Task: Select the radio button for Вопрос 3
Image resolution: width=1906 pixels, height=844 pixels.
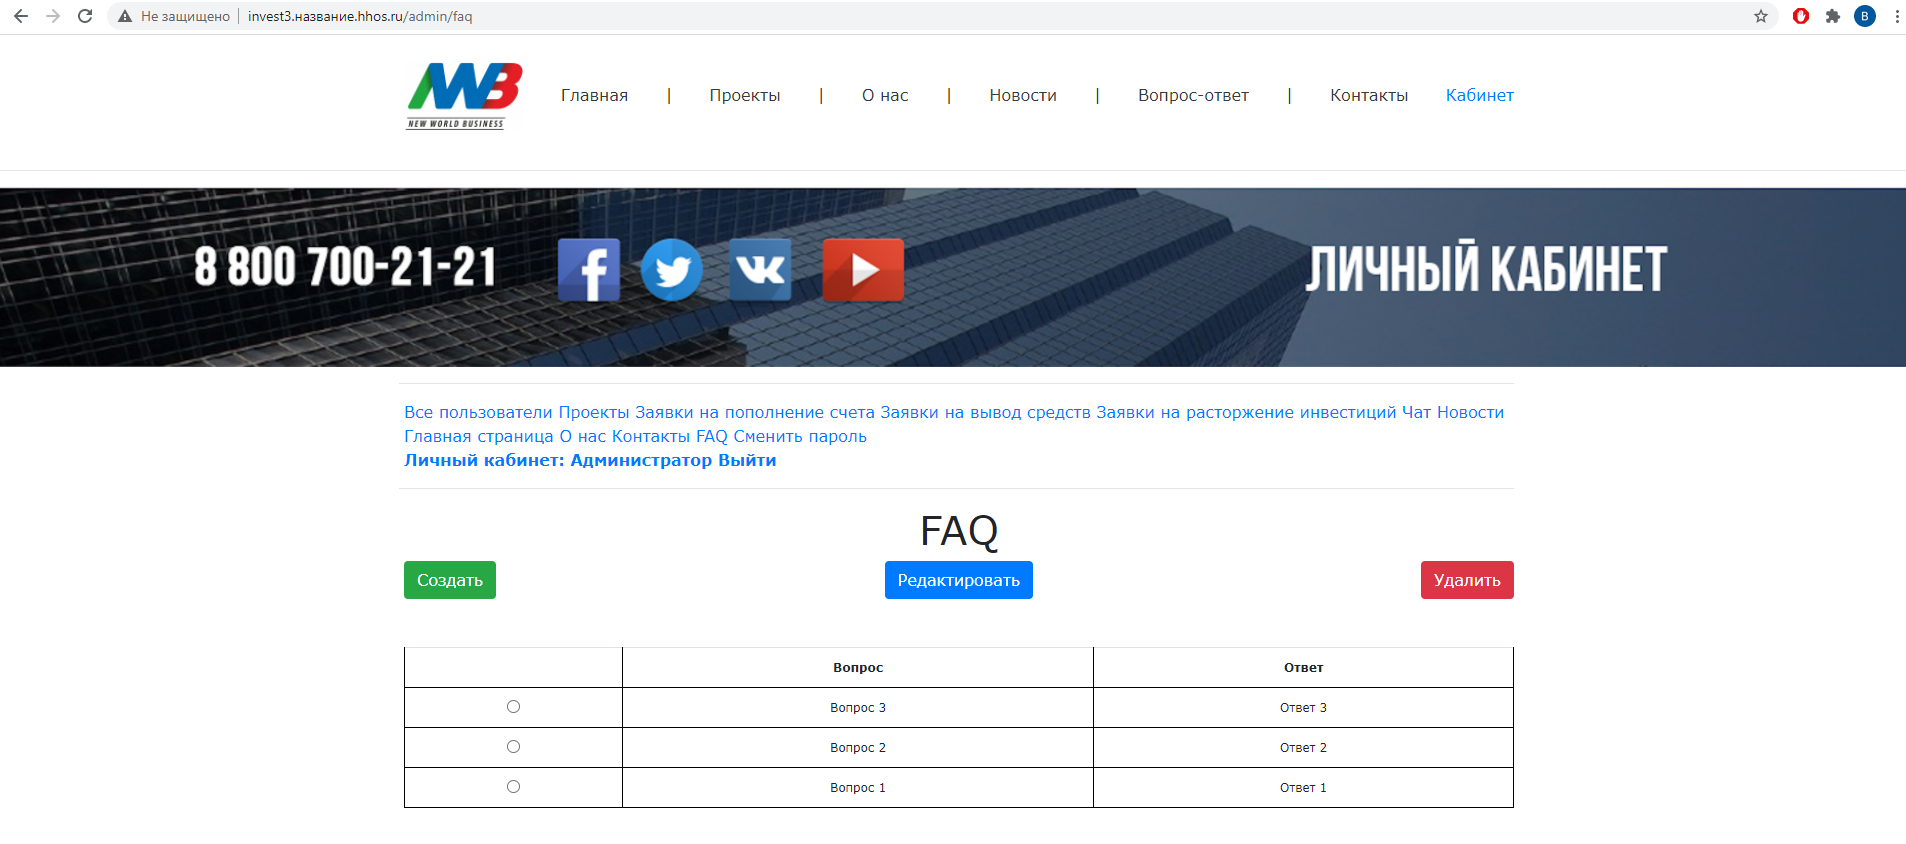Action: click(513, 707)
